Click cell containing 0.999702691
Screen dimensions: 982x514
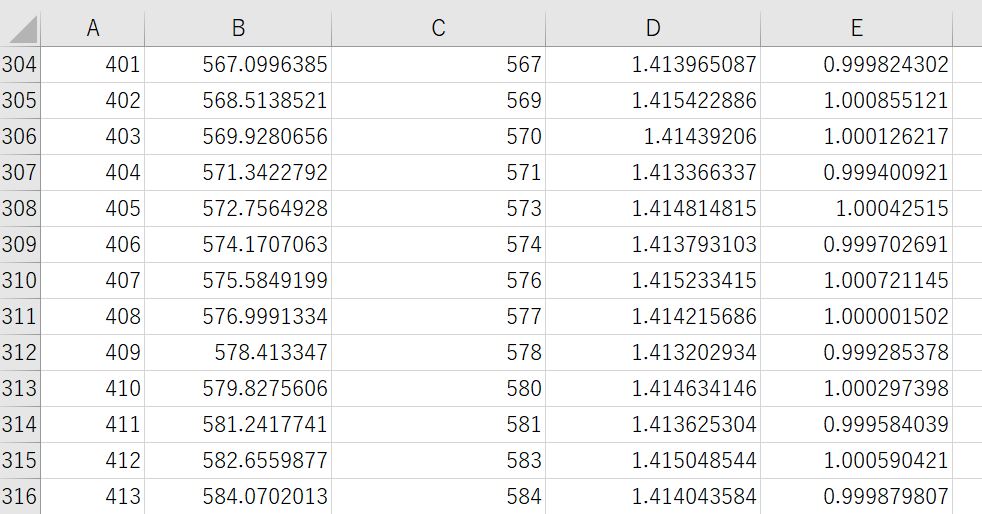pyautogui.click(x=857, y=245)
